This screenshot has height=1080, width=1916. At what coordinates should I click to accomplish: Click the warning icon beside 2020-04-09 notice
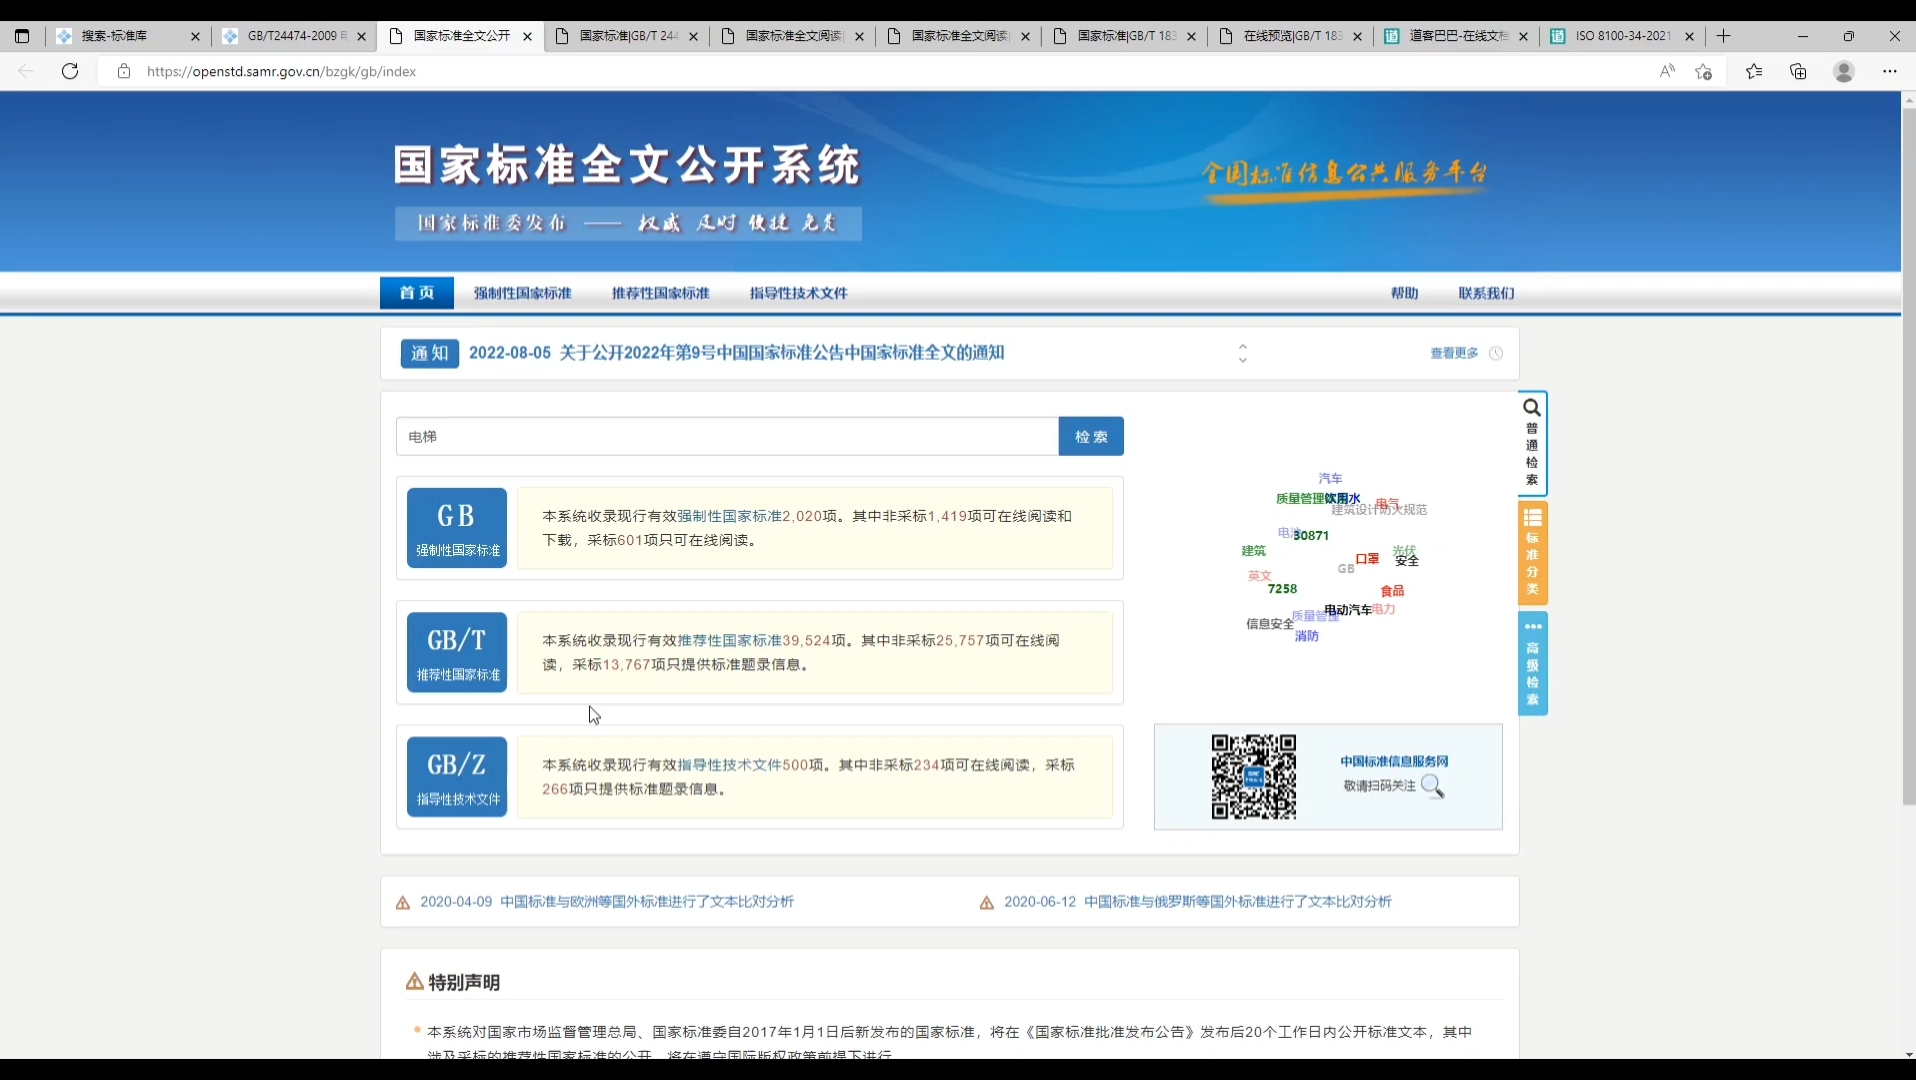(x=403, y=903)
